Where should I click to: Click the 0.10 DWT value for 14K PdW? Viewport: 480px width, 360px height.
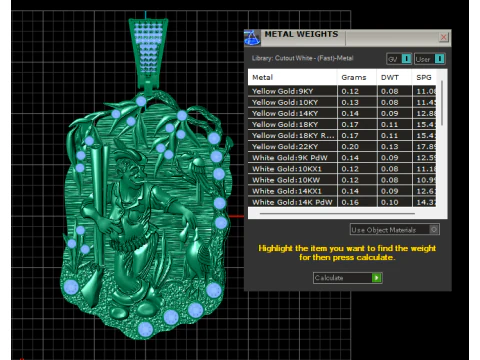pyautogui.click(x=389, y=202)
